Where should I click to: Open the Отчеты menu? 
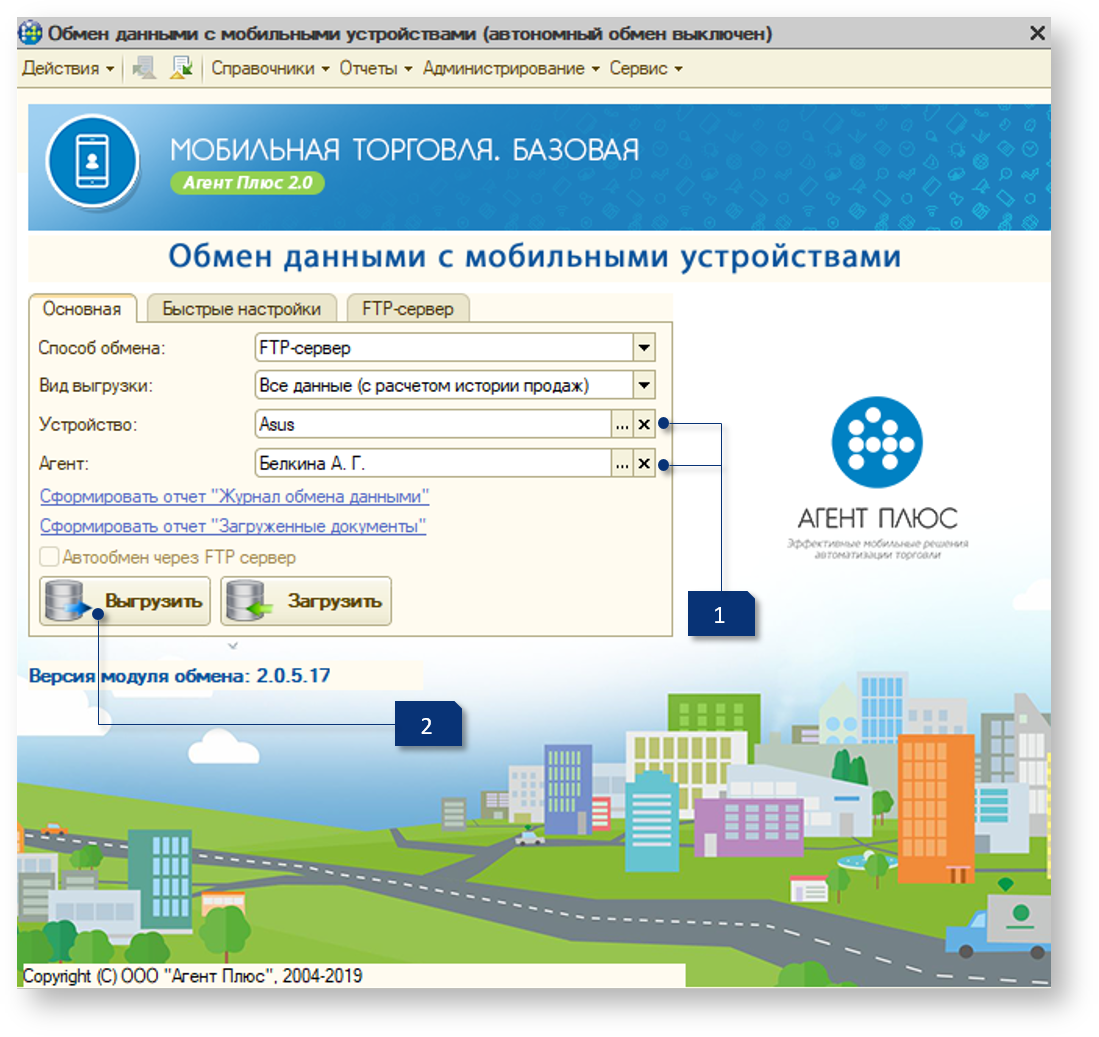point(375,69)
